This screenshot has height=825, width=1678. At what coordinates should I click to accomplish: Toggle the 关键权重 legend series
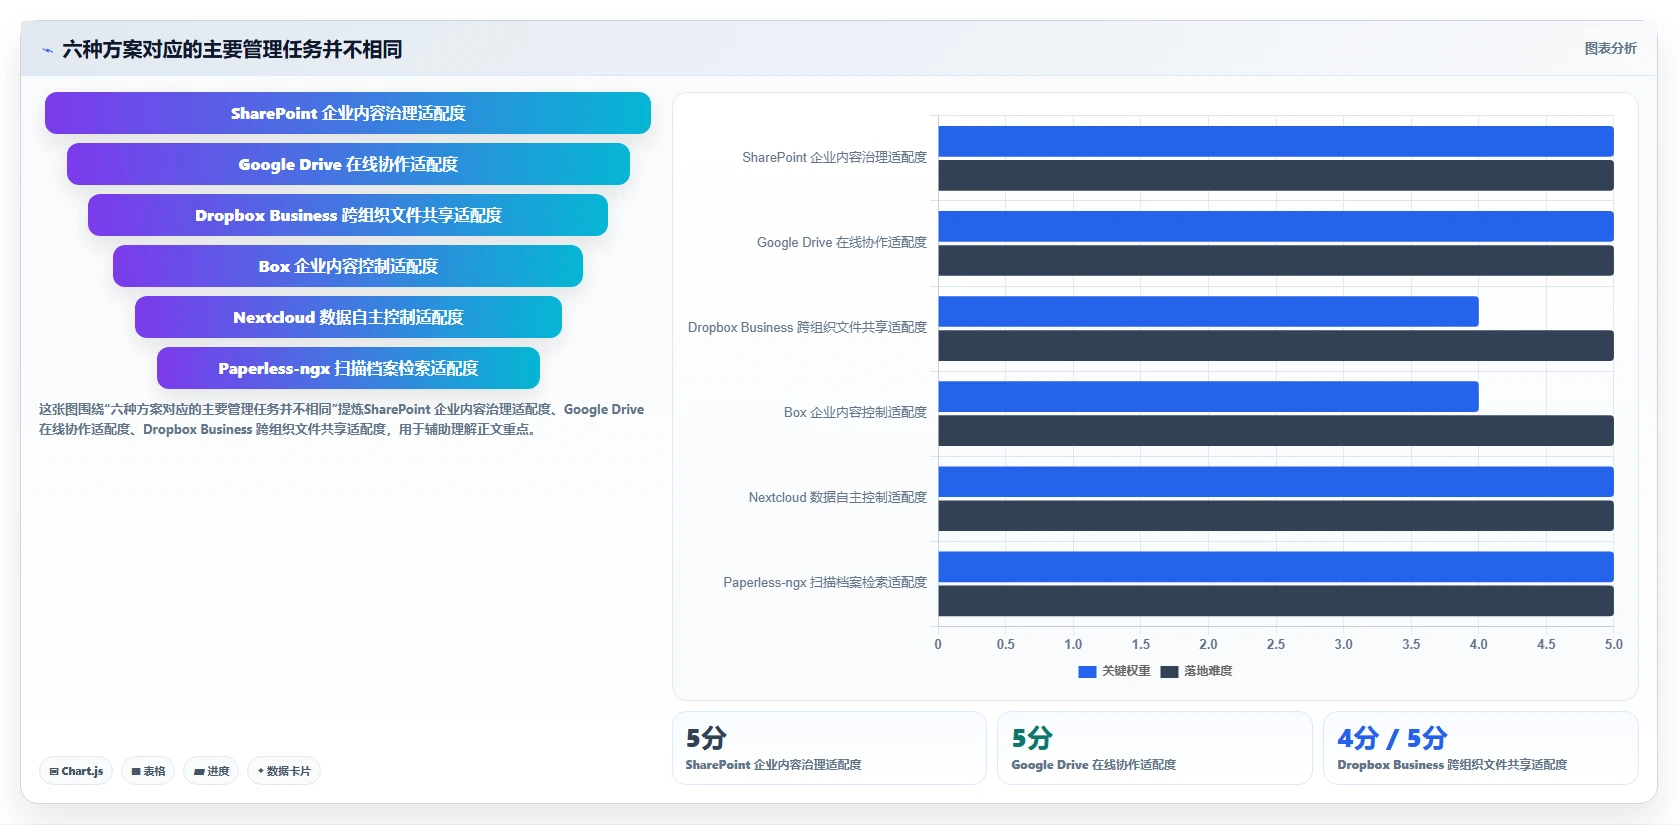pyautogui.click(x=1114, y=671)
